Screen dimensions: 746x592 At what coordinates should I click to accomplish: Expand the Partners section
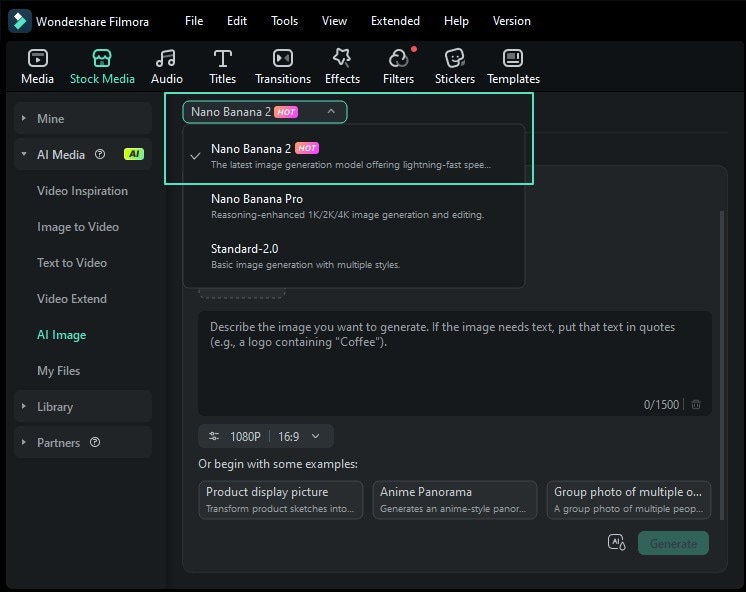[83, 442]
